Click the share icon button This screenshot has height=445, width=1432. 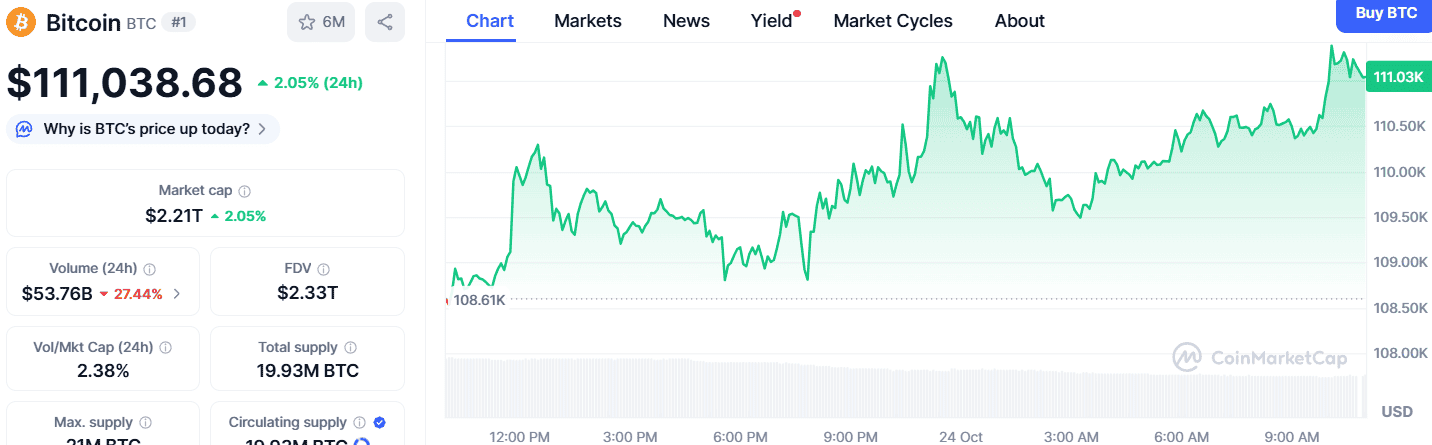point(385,22)
